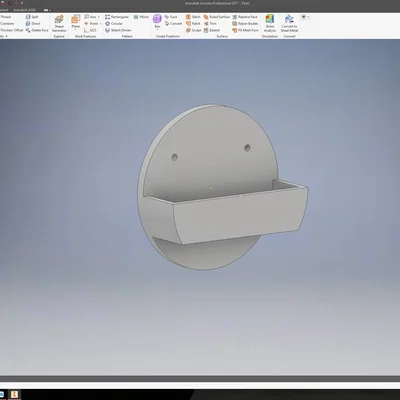The height and width of the screenshot is (400, 400).
Task: Choose the Freeform Box tool
Action: 157,21
